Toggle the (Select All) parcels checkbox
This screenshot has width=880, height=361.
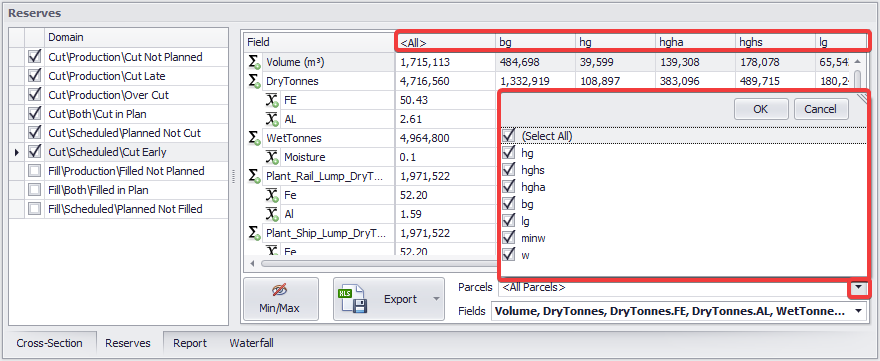point(509,136)
